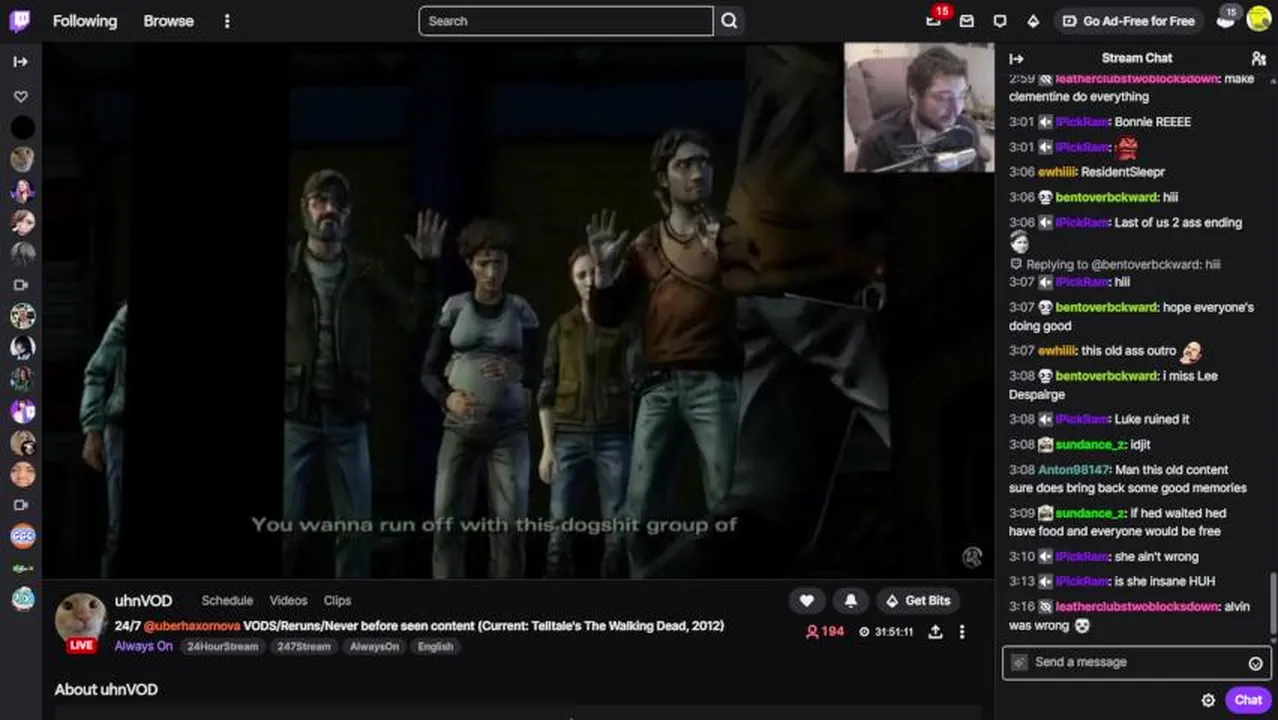Open the uhnVOD channel avatar
The height and width of the screenshot is (720, 1278).
pyautogui.click(x=80, y=619)
